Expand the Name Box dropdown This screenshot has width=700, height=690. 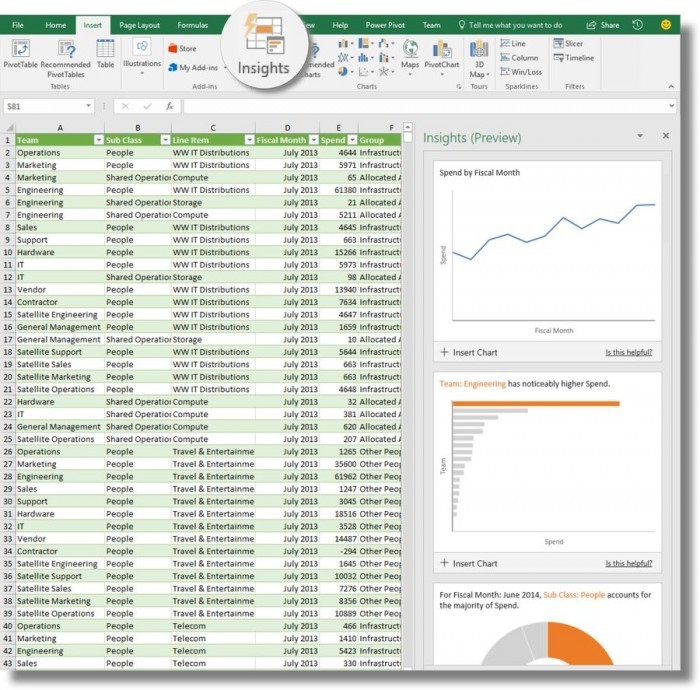click(x=89, y=106)
